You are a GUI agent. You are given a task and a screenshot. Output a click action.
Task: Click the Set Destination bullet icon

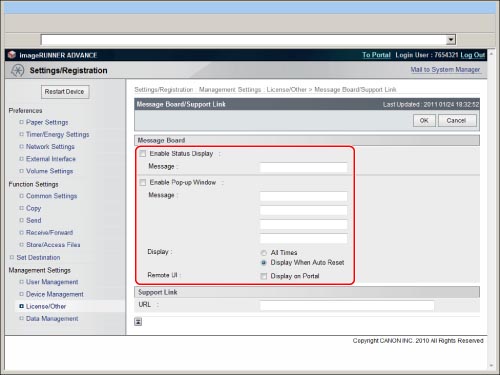12,257
